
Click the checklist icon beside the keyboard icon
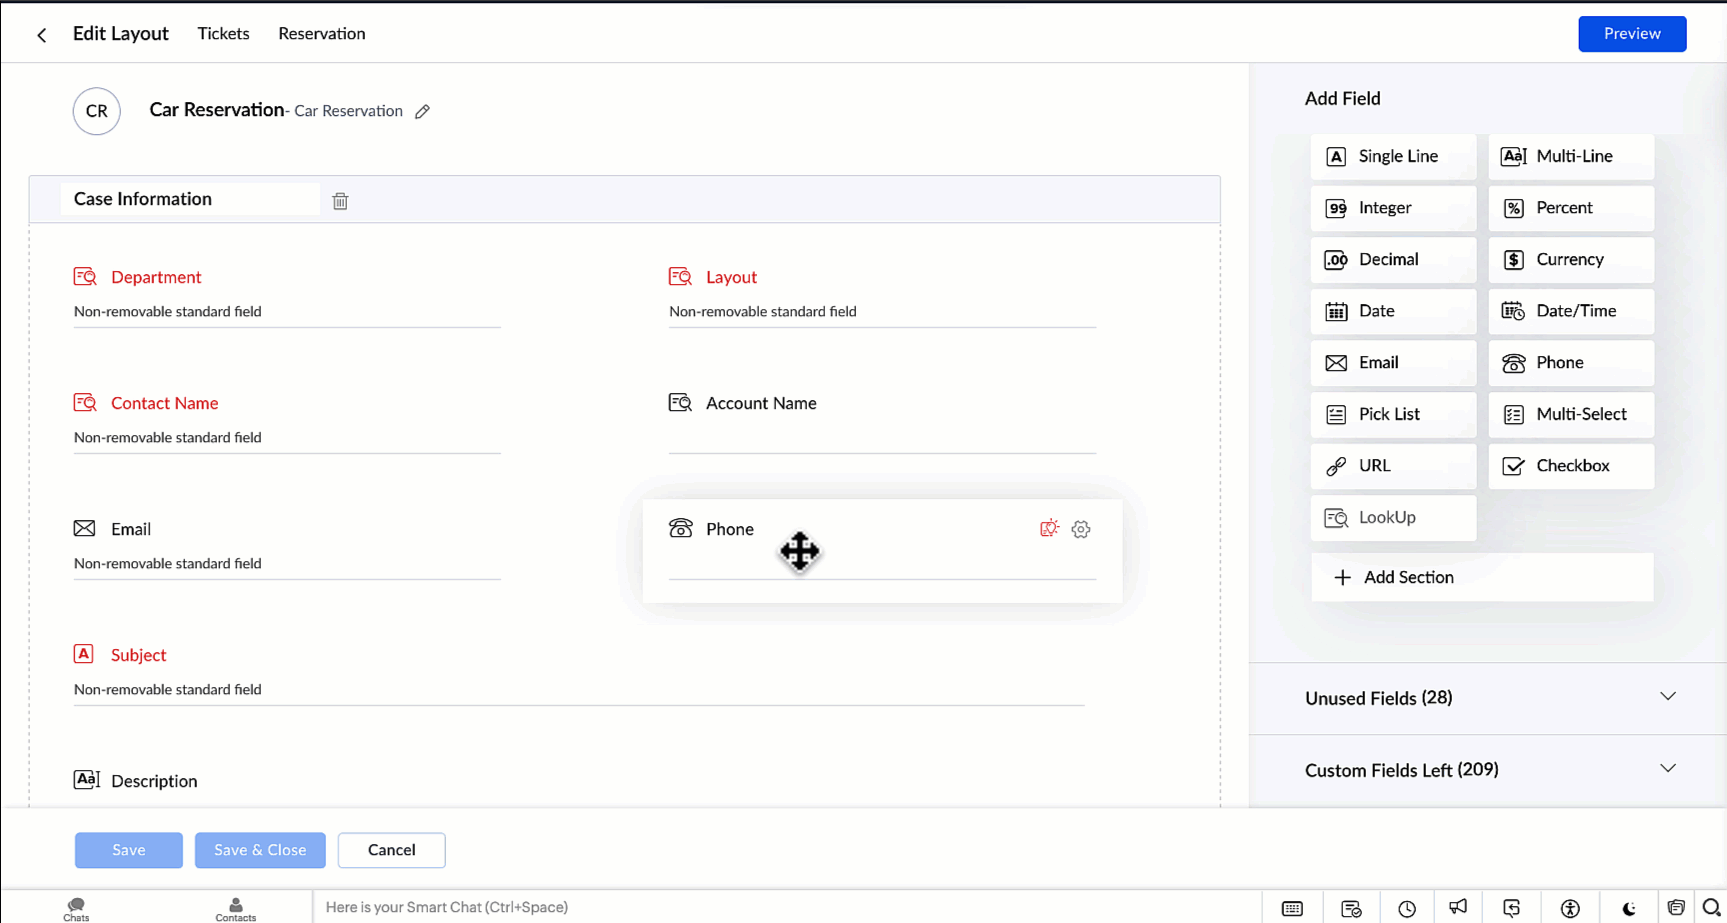pos(1351,908)
